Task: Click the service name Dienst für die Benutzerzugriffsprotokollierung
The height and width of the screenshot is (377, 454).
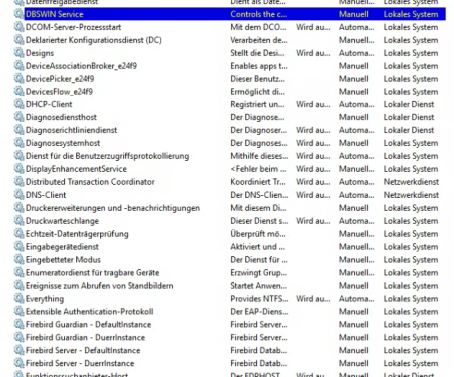Action: click(107, 156)
